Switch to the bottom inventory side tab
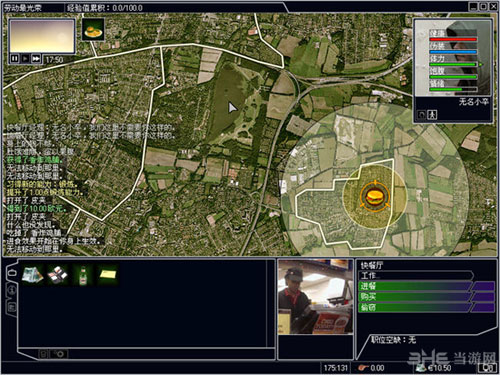Viewport: 500px width, 375px height. click(12, 307)
